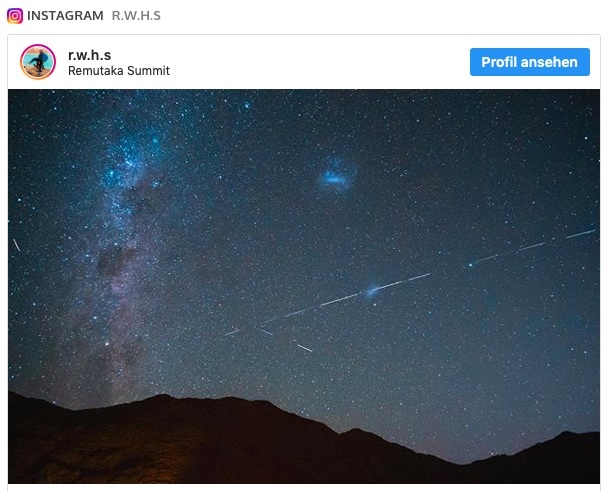Image resolution: width=608 pixels, height=491 pixels.
Task: Open the r.w.h.s profile avatar
Action: [38, 62]
